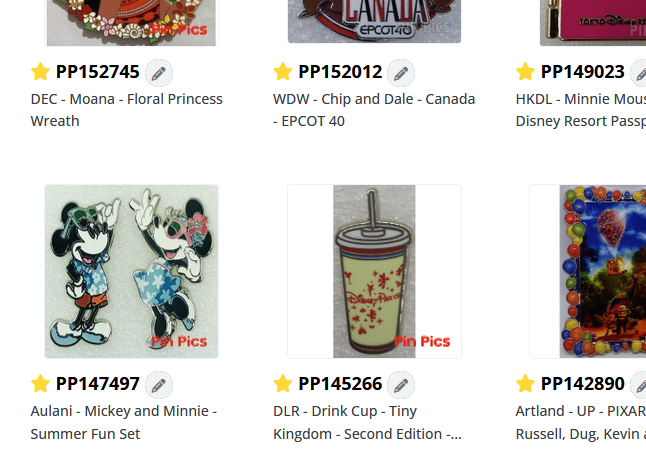Click the pencil edit icon for PP147497
646x461 pixels.
pos(158,384)
